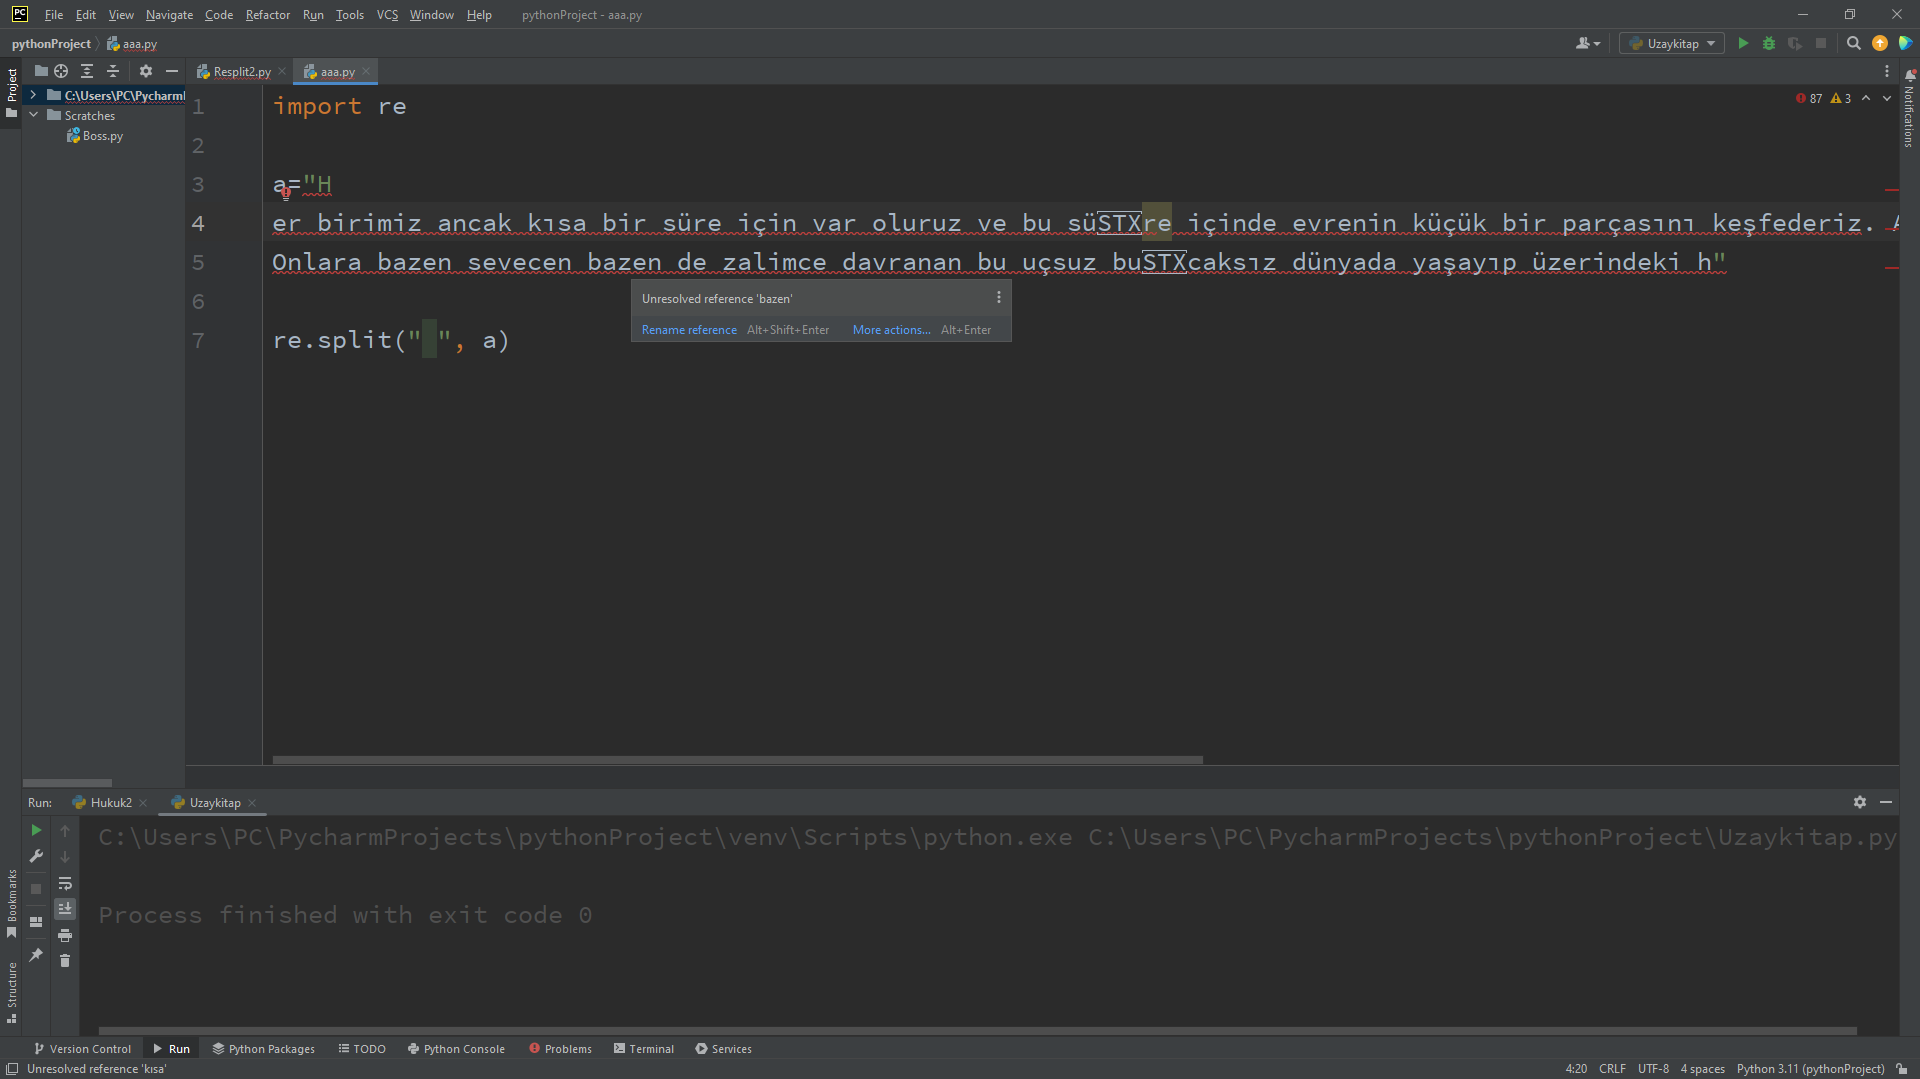The image size is (1920, 1079).
Task: Expand the C:\Users\PC\Pycharm project folder
Action: click(x=33, y=95)
